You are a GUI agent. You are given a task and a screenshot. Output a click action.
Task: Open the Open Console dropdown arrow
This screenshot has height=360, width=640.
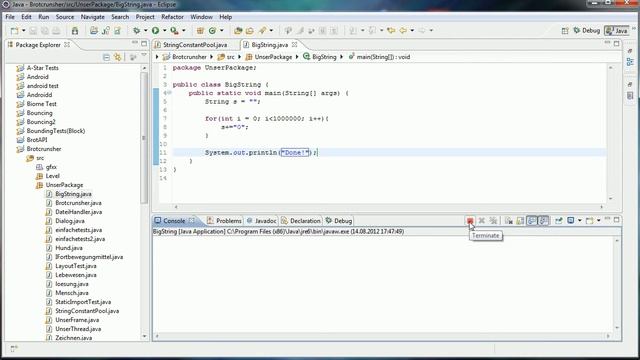[598, 220]
